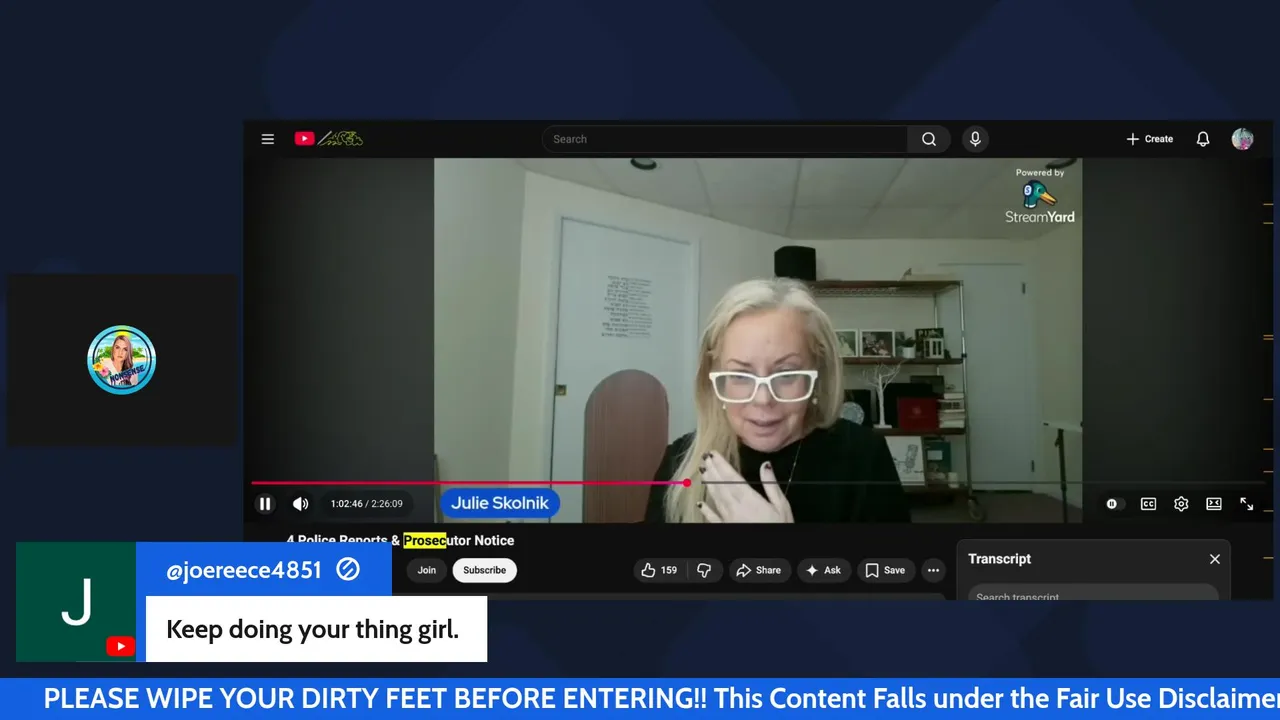Share the video

tap(758, 570)
